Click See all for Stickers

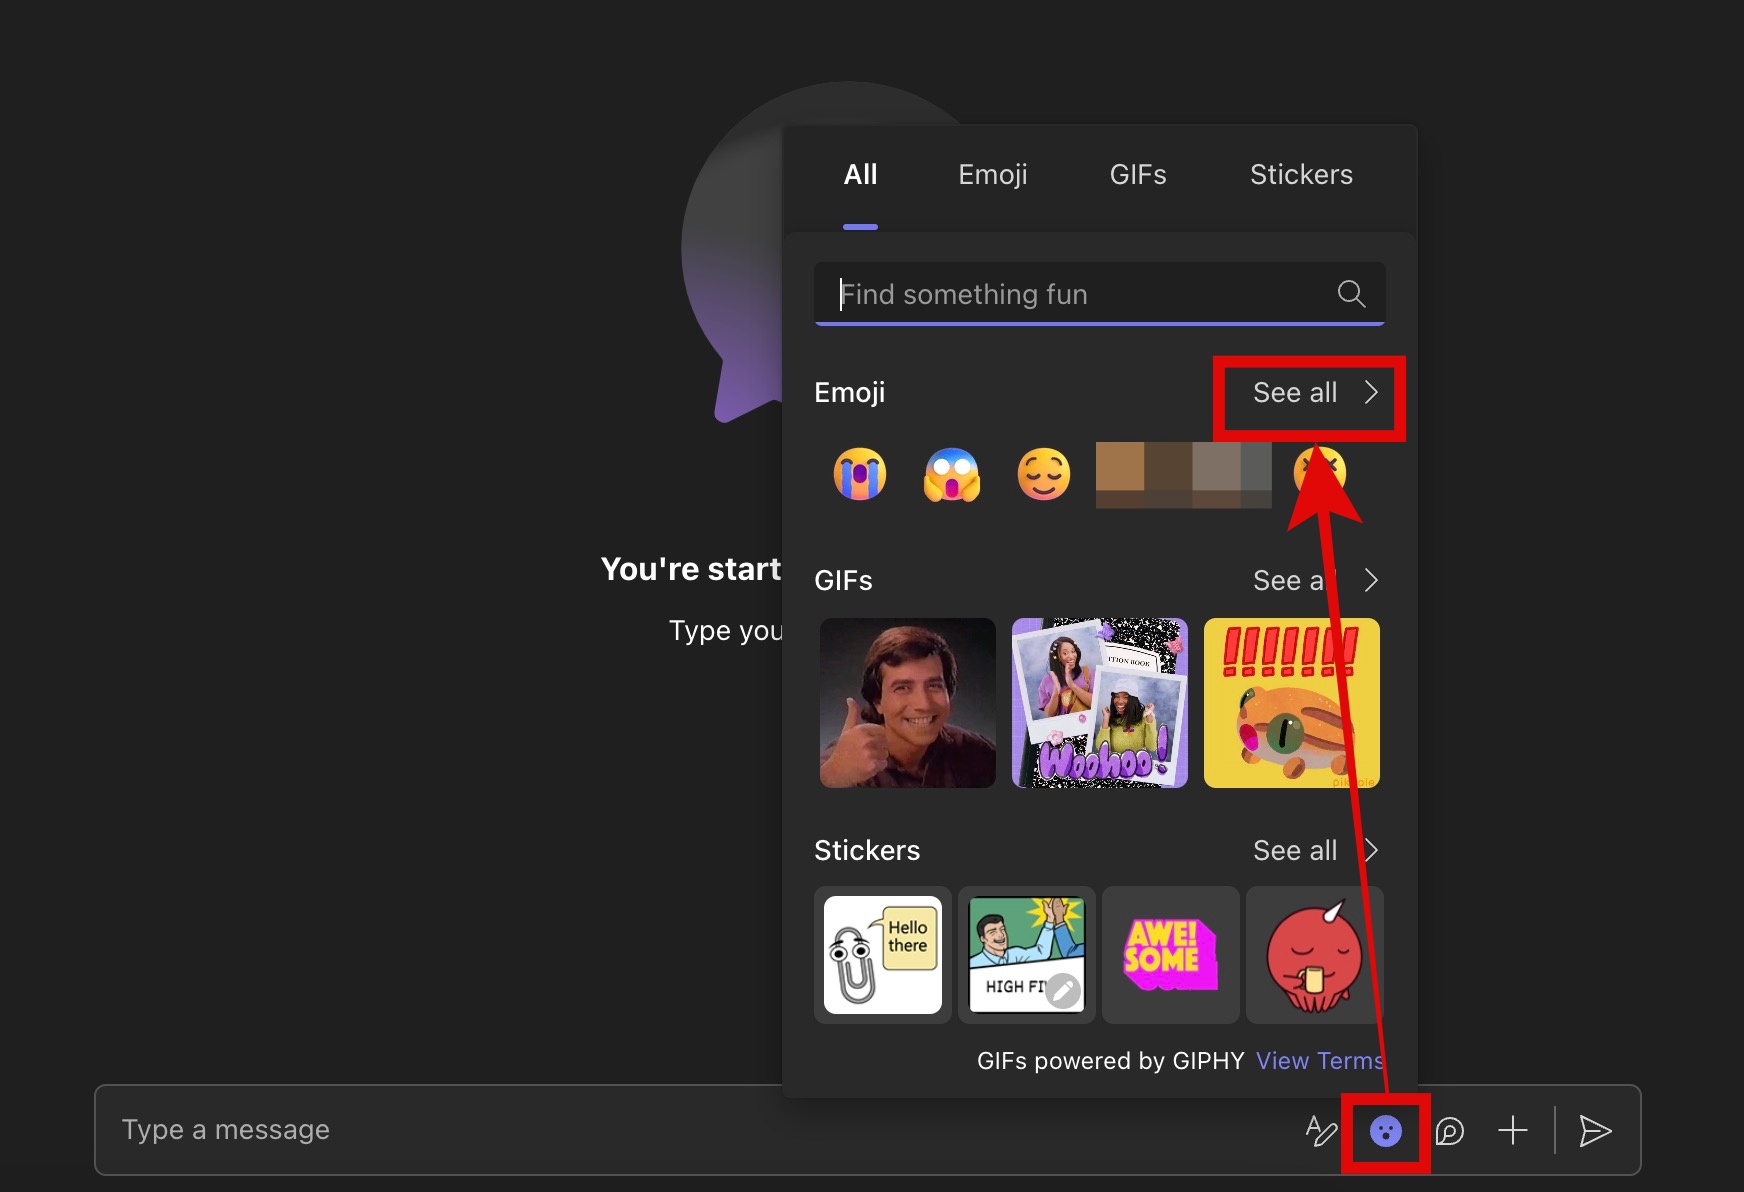(x=1294, y=850)
